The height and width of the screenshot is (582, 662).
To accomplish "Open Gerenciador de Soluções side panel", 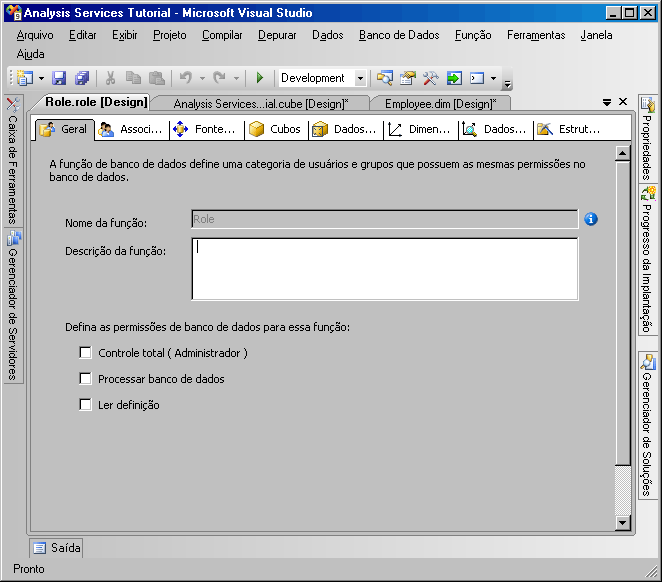I will pos(648,425).
